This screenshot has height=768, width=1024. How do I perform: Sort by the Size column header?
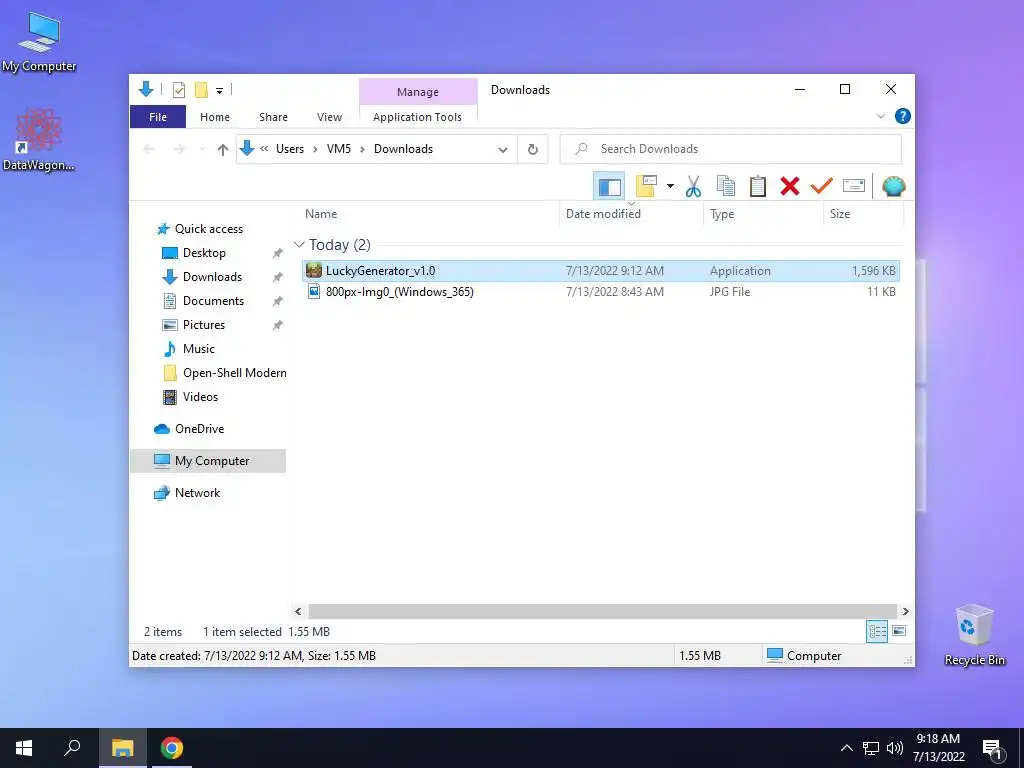tap(863, 214)
